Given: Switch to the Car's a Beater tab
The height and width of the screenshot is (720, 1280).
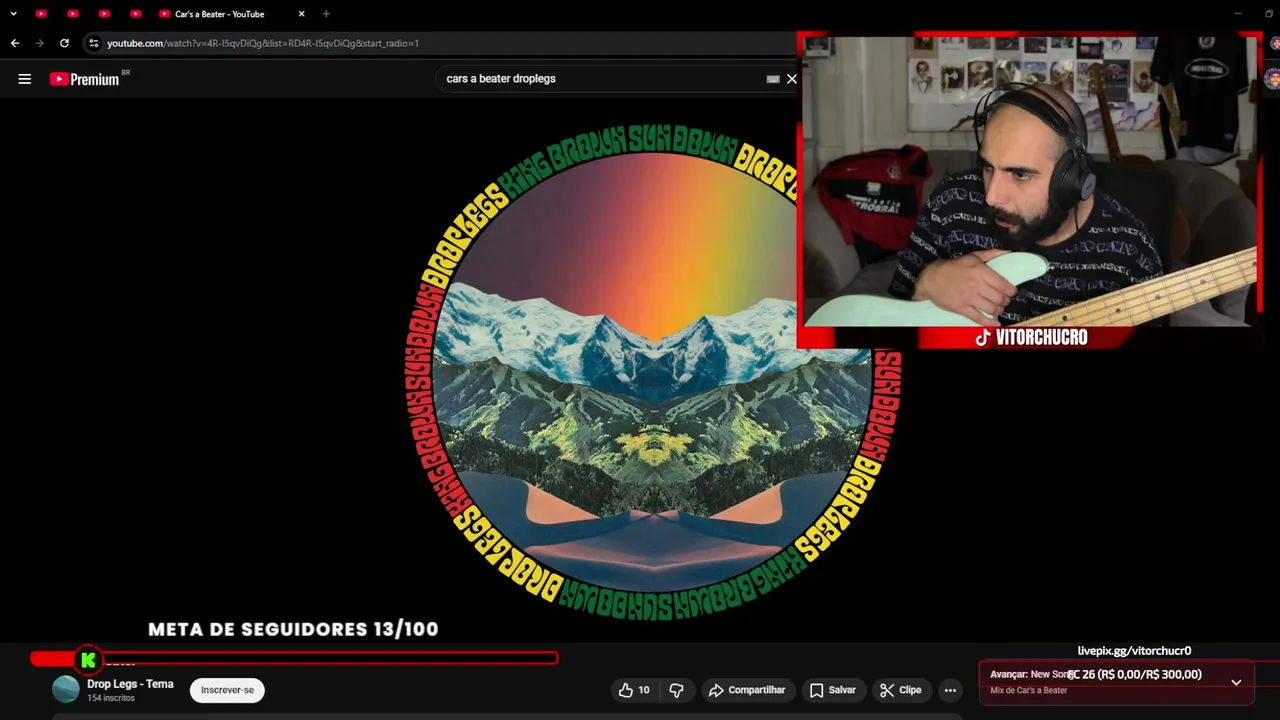Looking at the screenshot, I should (220, 14).
